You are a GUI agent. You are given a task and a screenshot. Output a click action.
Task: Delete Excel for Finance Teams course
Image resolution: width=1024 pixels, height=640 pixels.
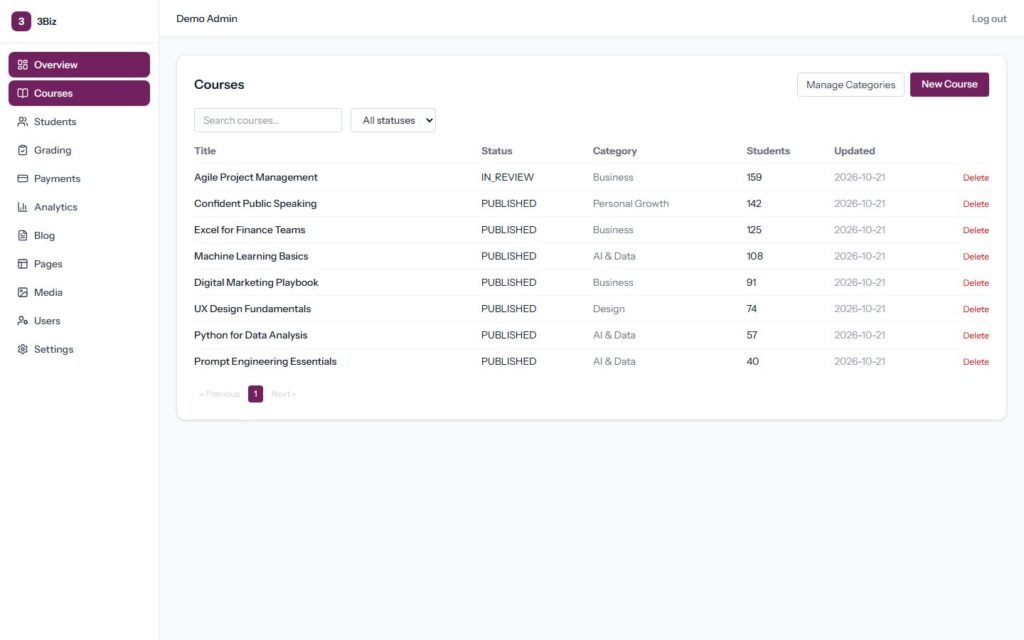point(976,230)
